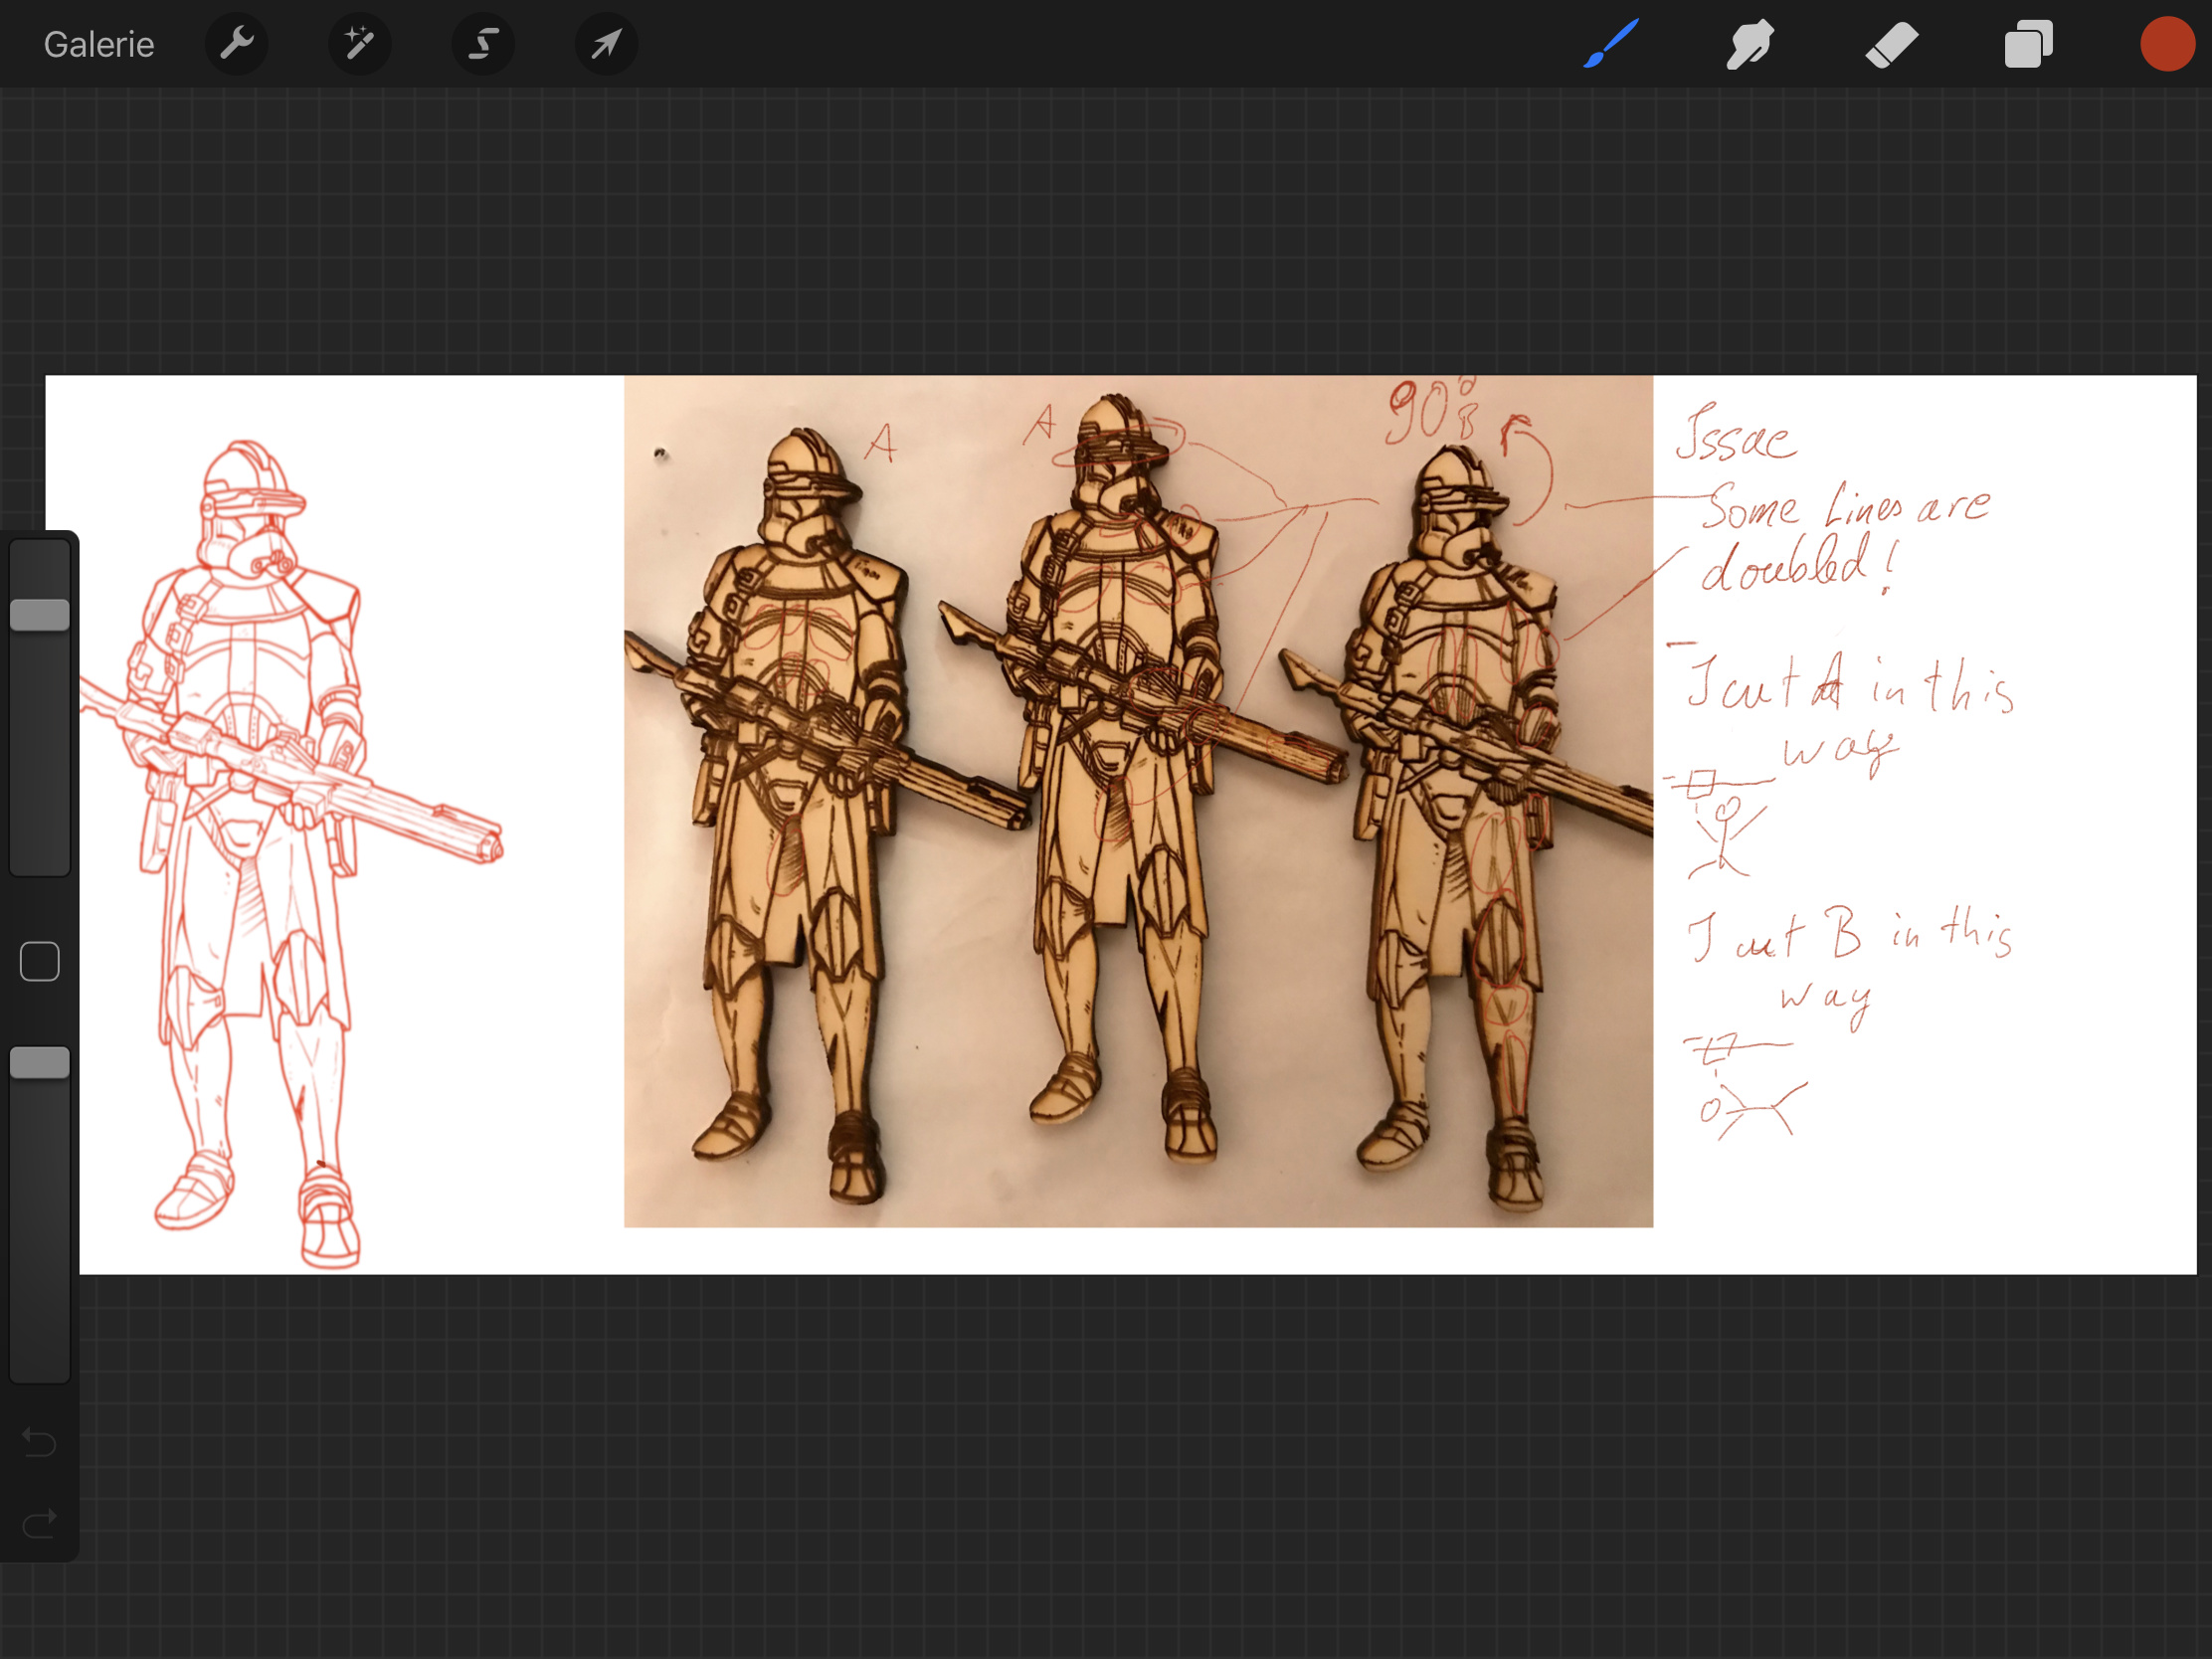Image resolution: width=2212 pixels, height=1659 pixels.
Task: Tap the handwritten 'Issue' note
Action: pyautogui.click(x=1736, y=432)
